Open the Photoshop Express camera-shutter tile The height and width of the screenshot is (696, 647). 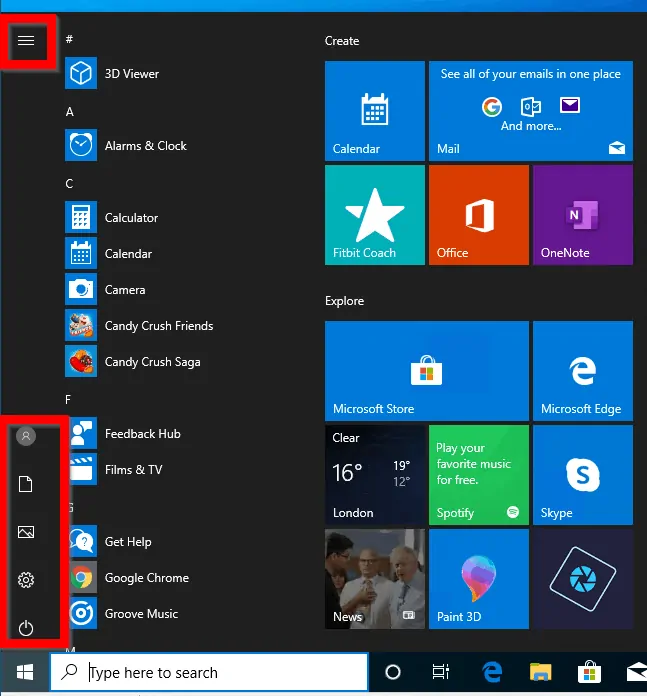[583, 579]
